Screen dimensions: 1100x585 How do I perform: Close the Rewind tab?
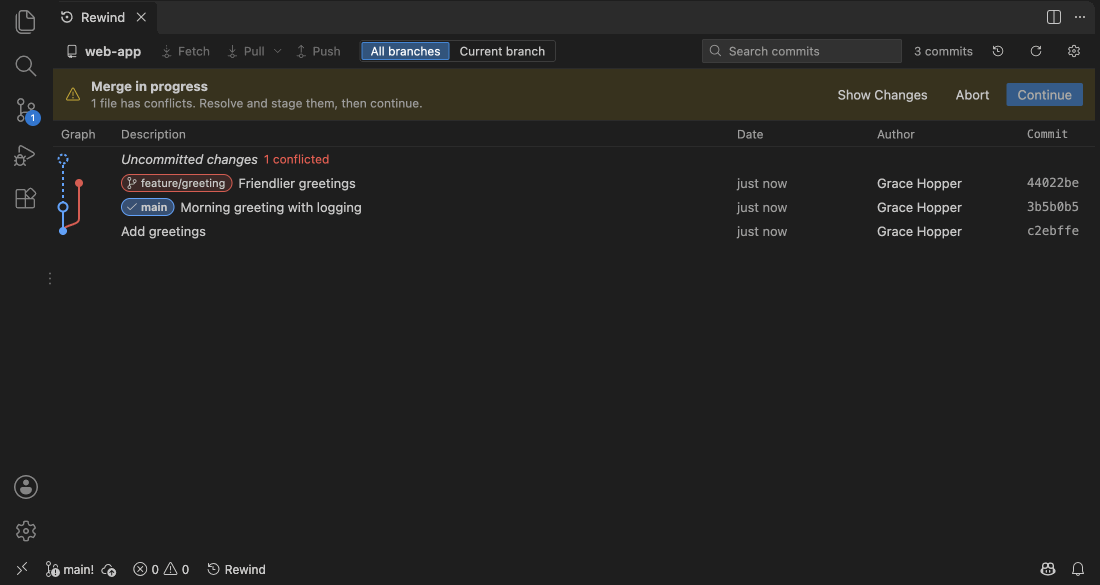coord(141,17)
